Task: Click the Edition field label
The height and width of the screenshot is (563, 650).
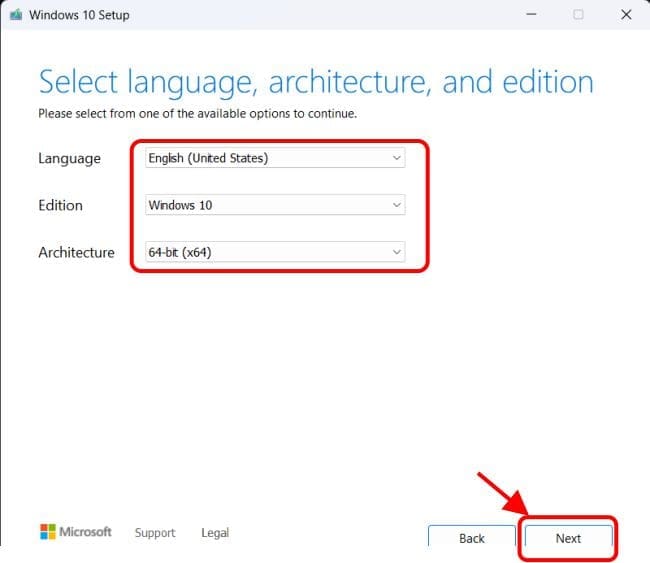Action: pyautogui.click(x=60, y=205)
